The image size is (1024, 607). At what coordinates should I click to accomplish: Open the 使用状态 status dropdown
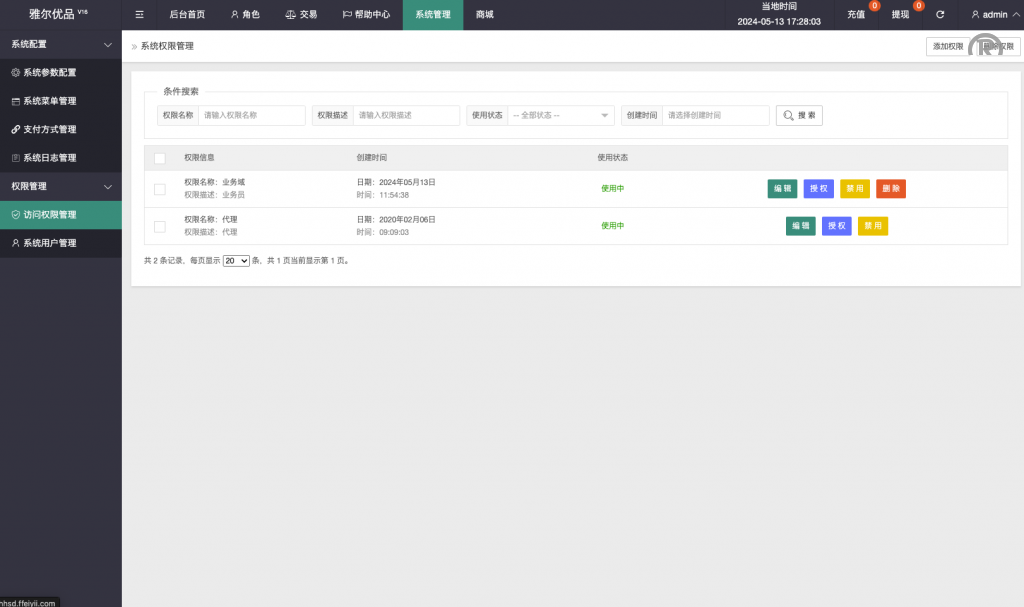tap(560, 116)
